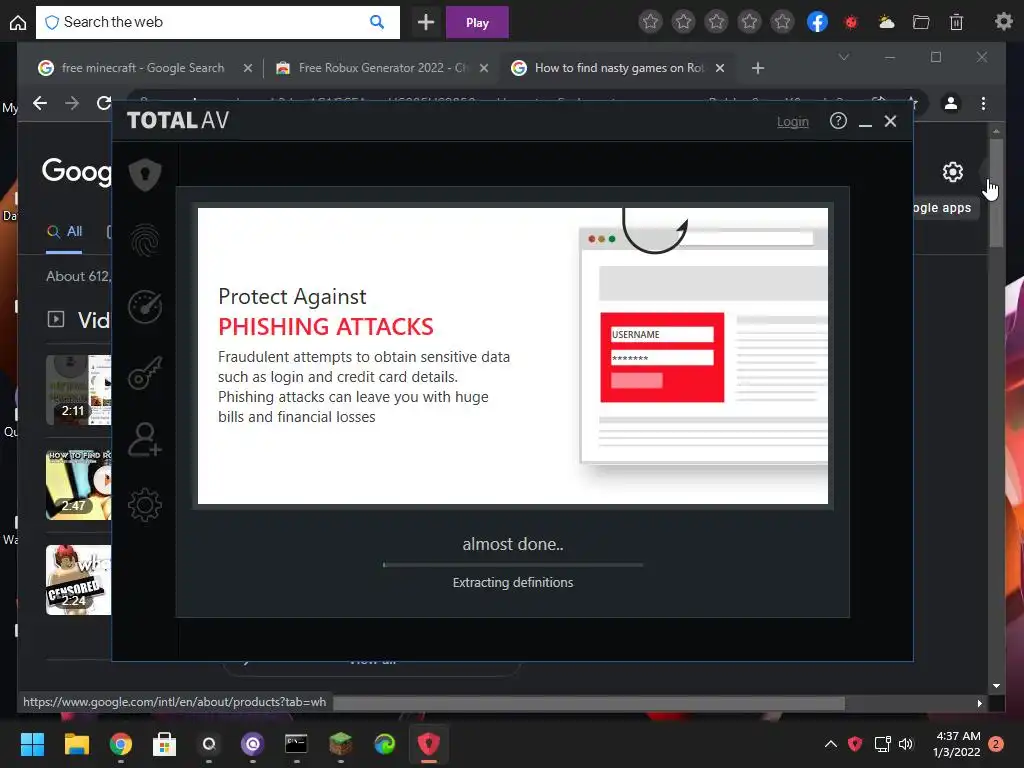Open TotalAV key password vault icon
Screen dimensions: 1024x768
tap(145, 373)
